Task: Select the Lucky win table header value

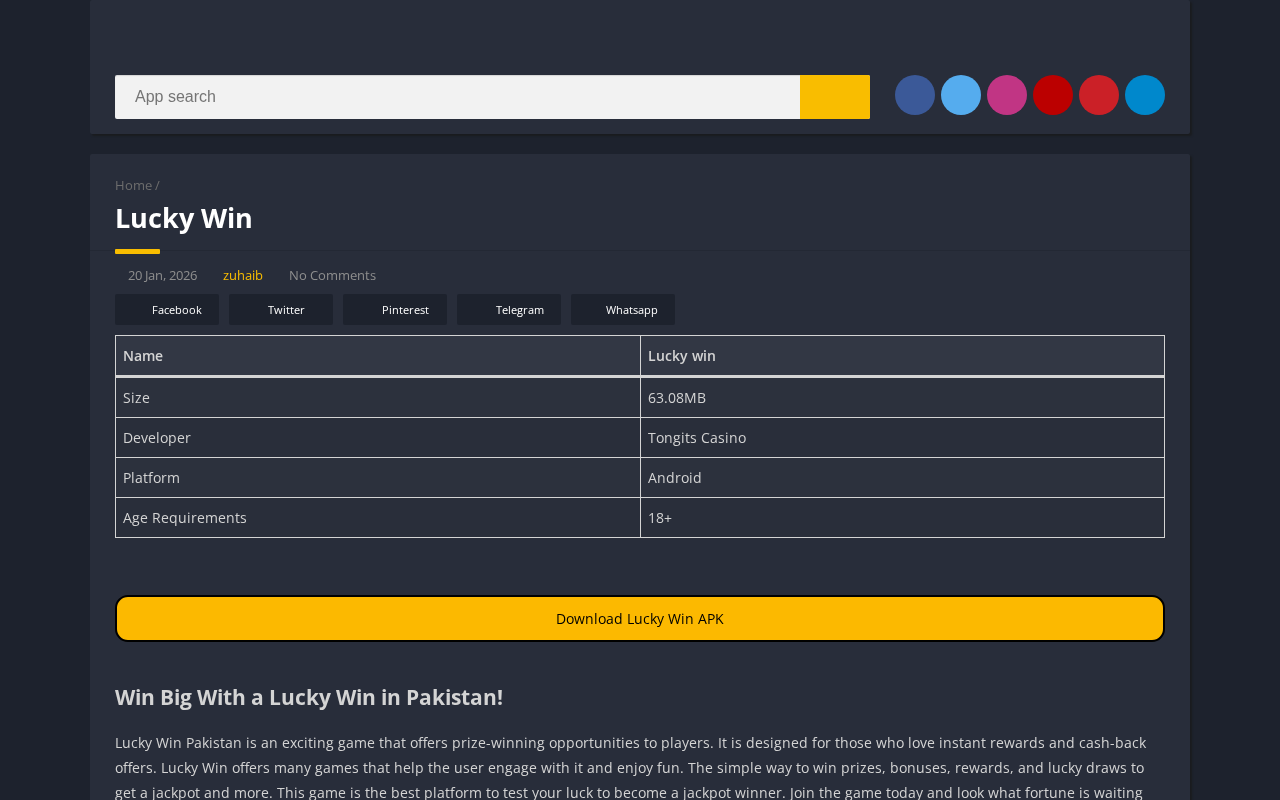Action: 902,356
